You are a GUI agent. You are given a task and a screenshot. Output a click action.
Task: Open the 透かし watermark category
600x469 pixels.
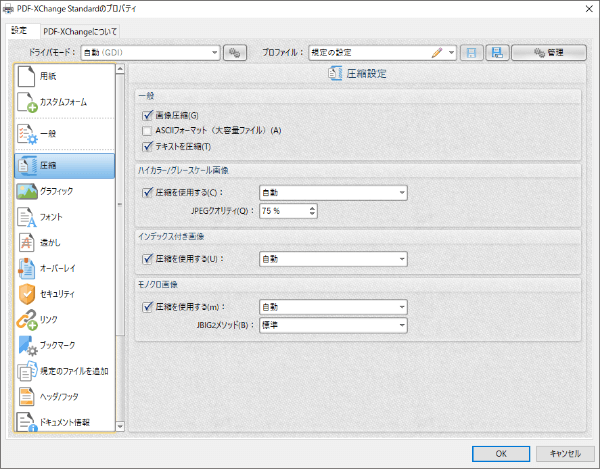(x=64, y=243)
